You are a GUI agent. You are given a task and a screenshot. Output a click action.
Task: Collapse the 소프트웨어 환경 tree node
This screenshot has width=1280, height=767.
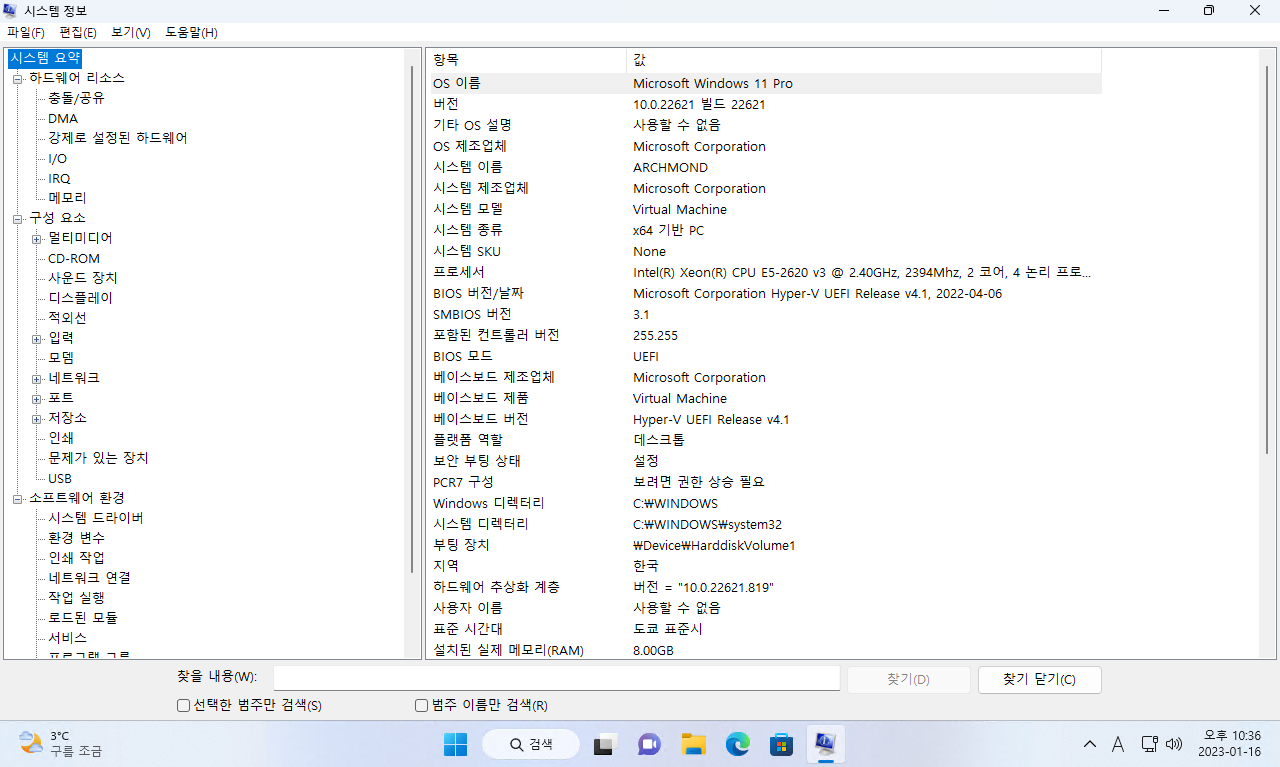[17, 498]
